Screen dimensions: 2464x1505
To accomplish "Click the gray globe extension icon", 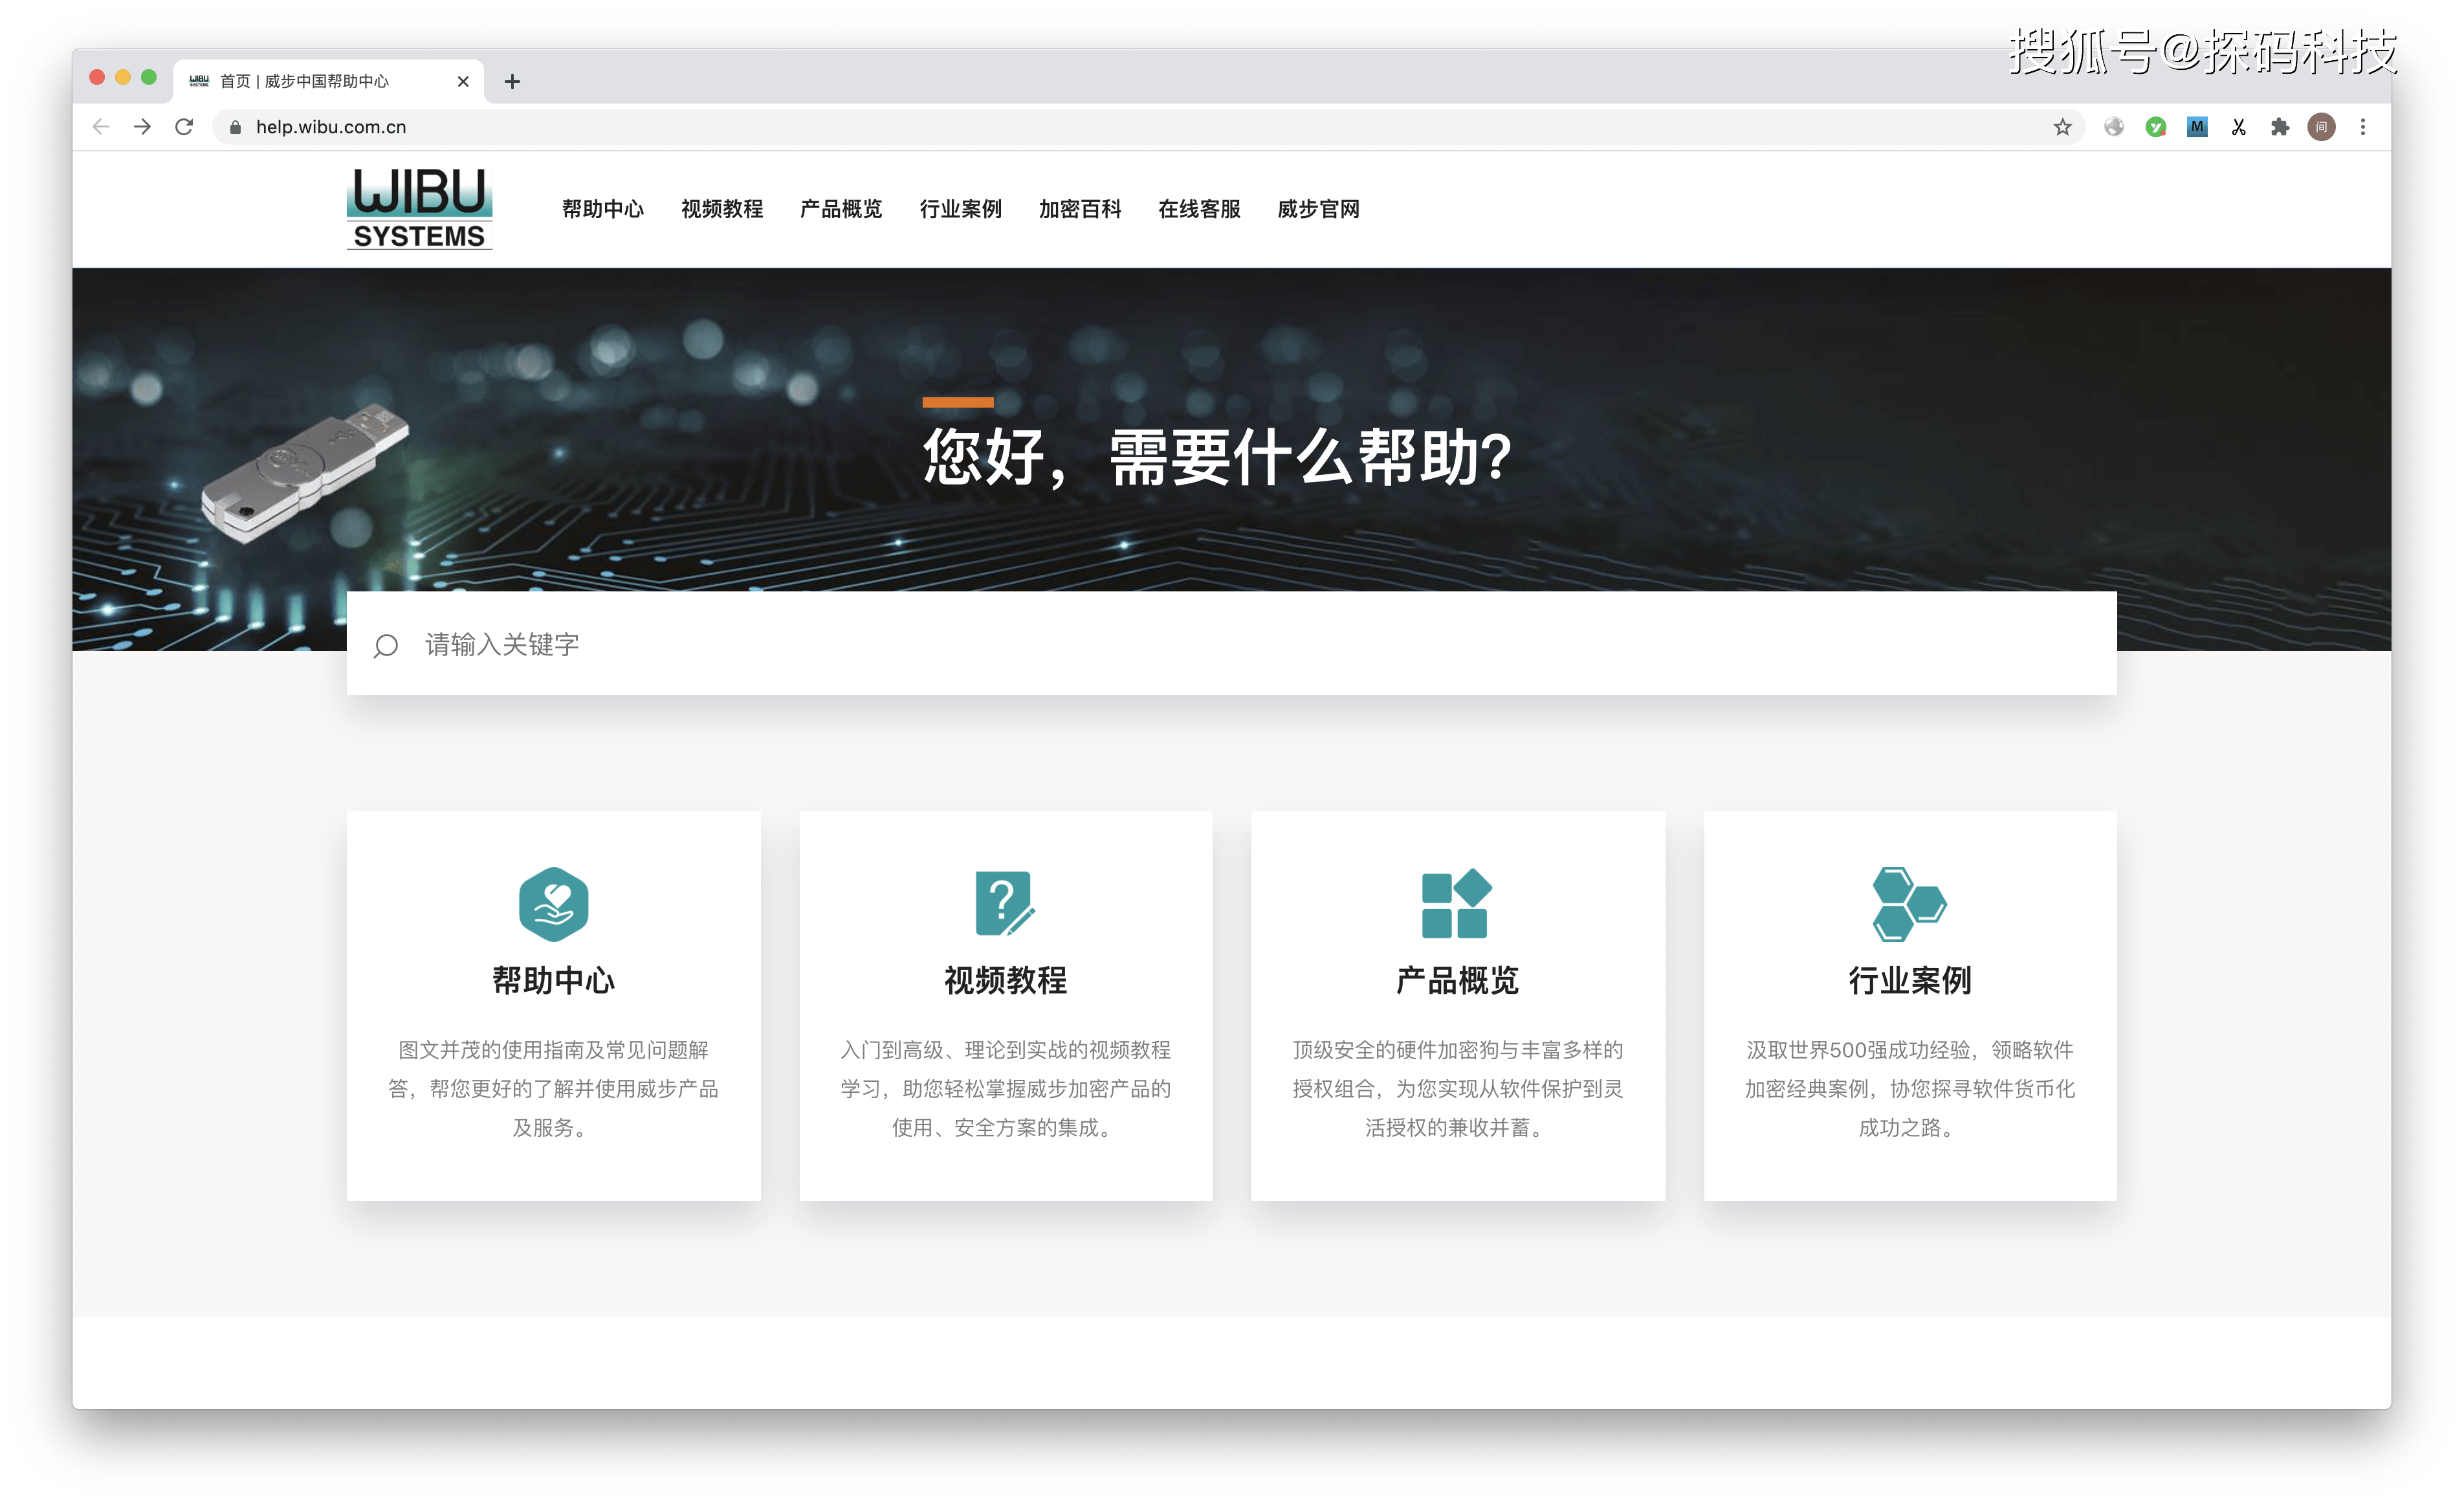I will (2114, 127).
